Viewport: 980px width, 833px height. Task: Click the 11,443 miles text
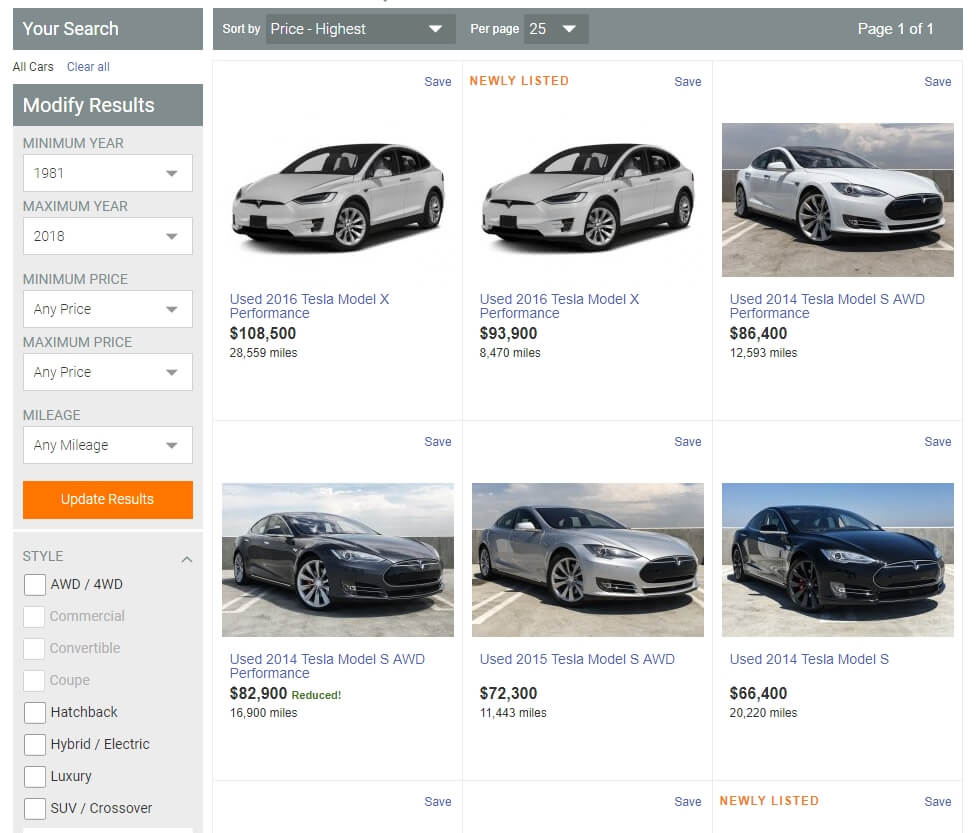click(x=512, y=713)
